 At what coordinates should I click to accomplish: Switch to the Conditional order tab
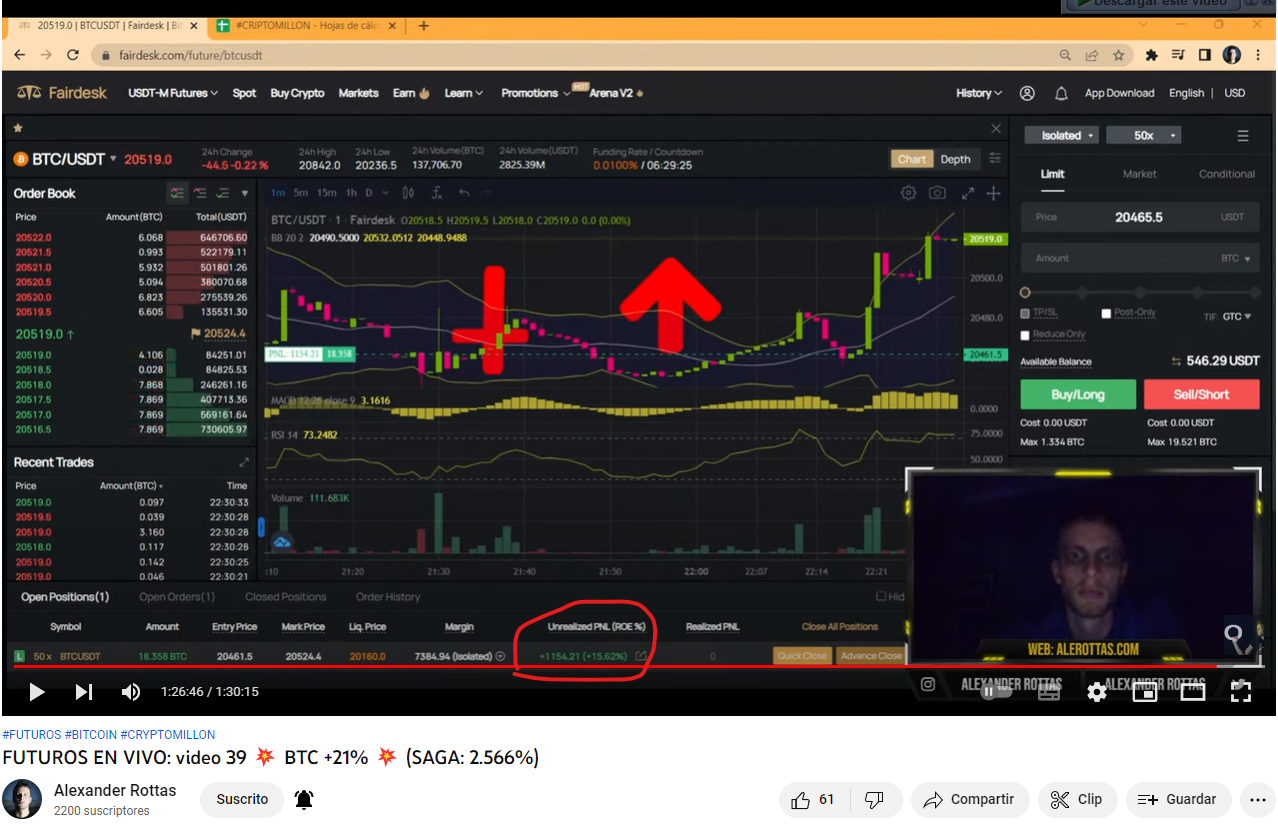[1227, 174]
